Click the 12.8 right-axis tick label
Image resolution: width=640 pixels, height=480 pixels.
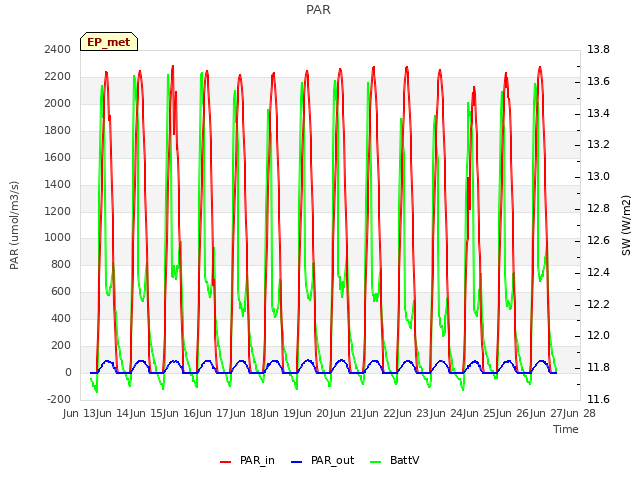tap(598, 208)
